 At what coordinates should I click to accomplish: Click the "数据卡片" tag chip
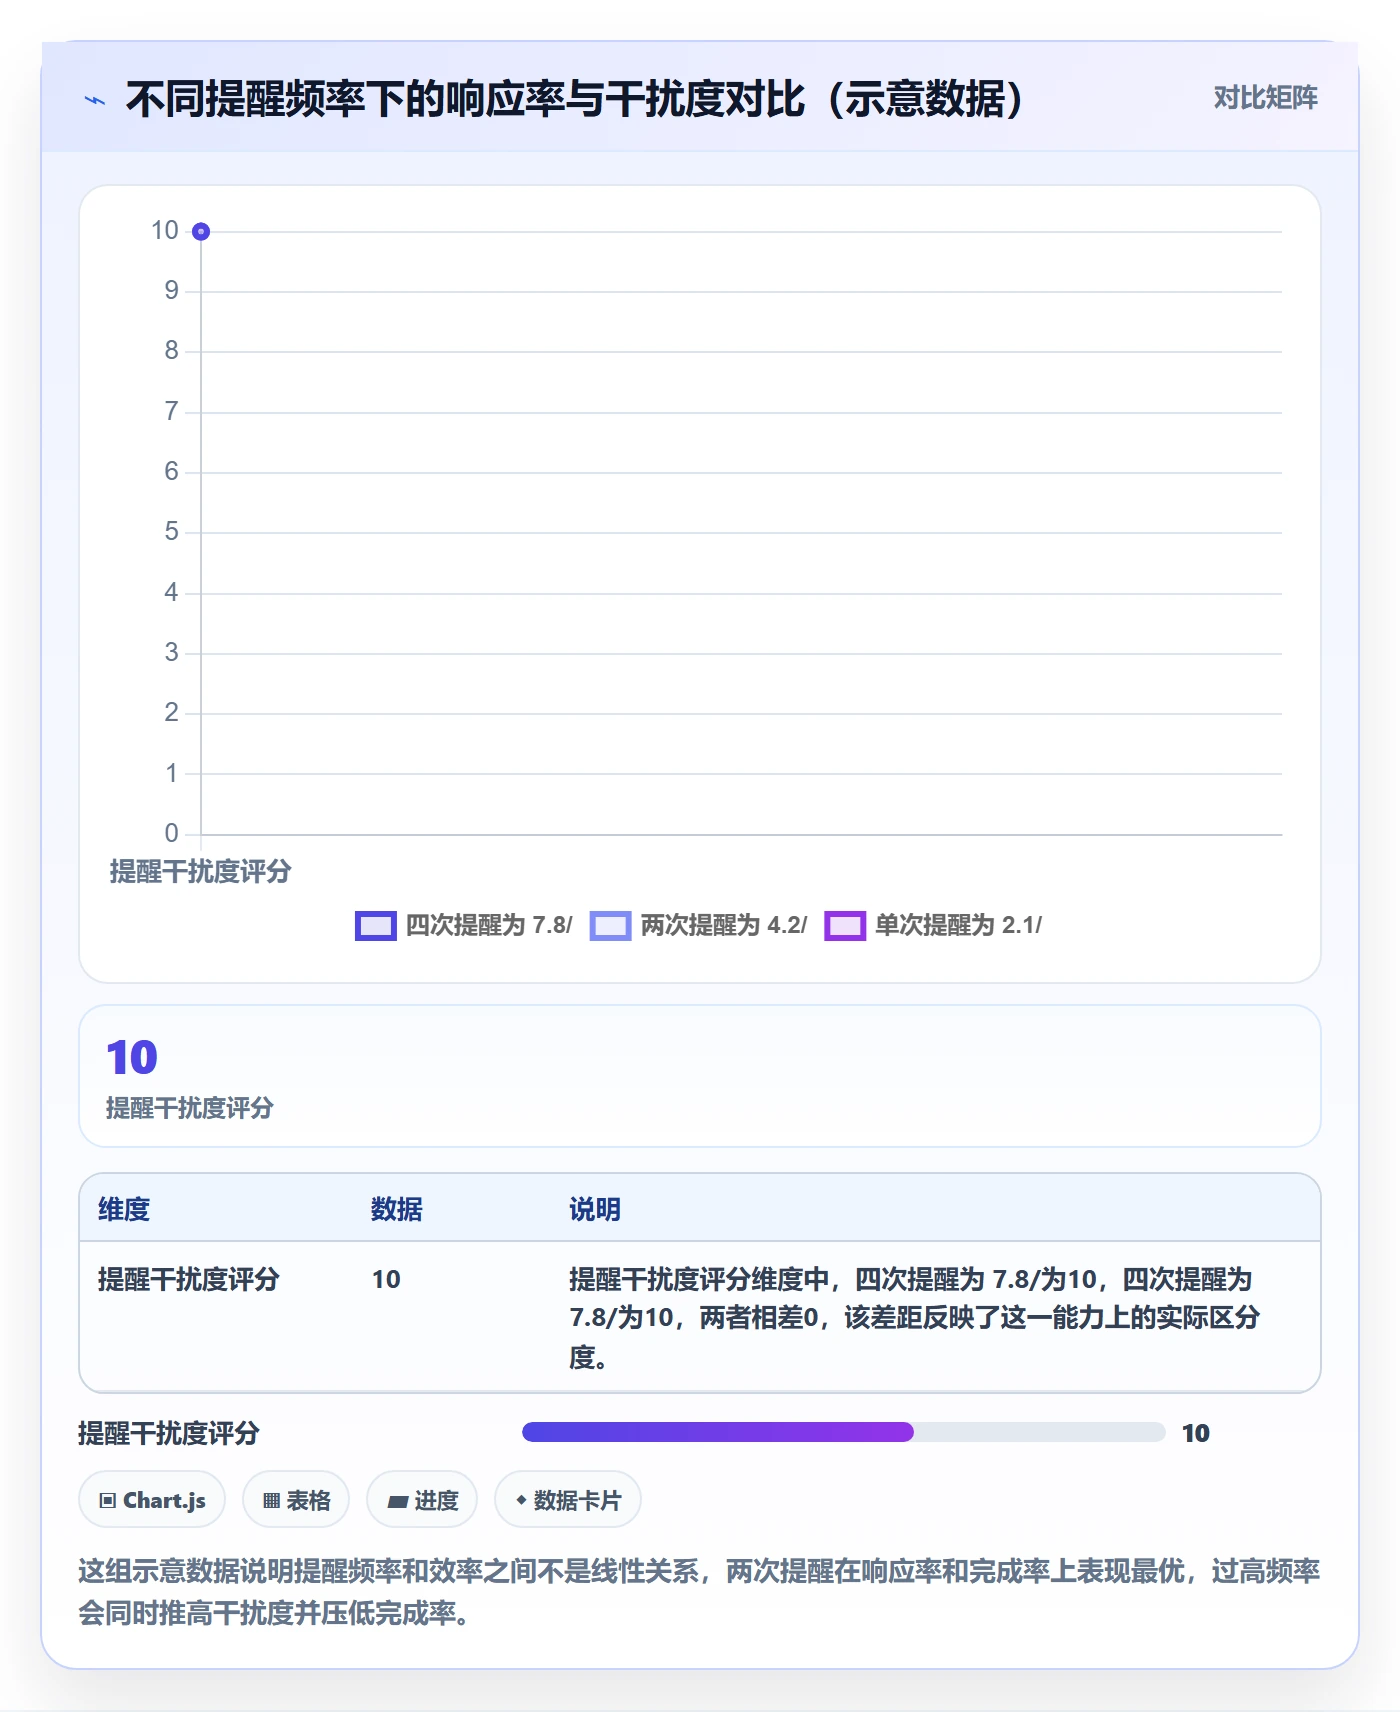pyautogui.click(x=568, y=1500)
